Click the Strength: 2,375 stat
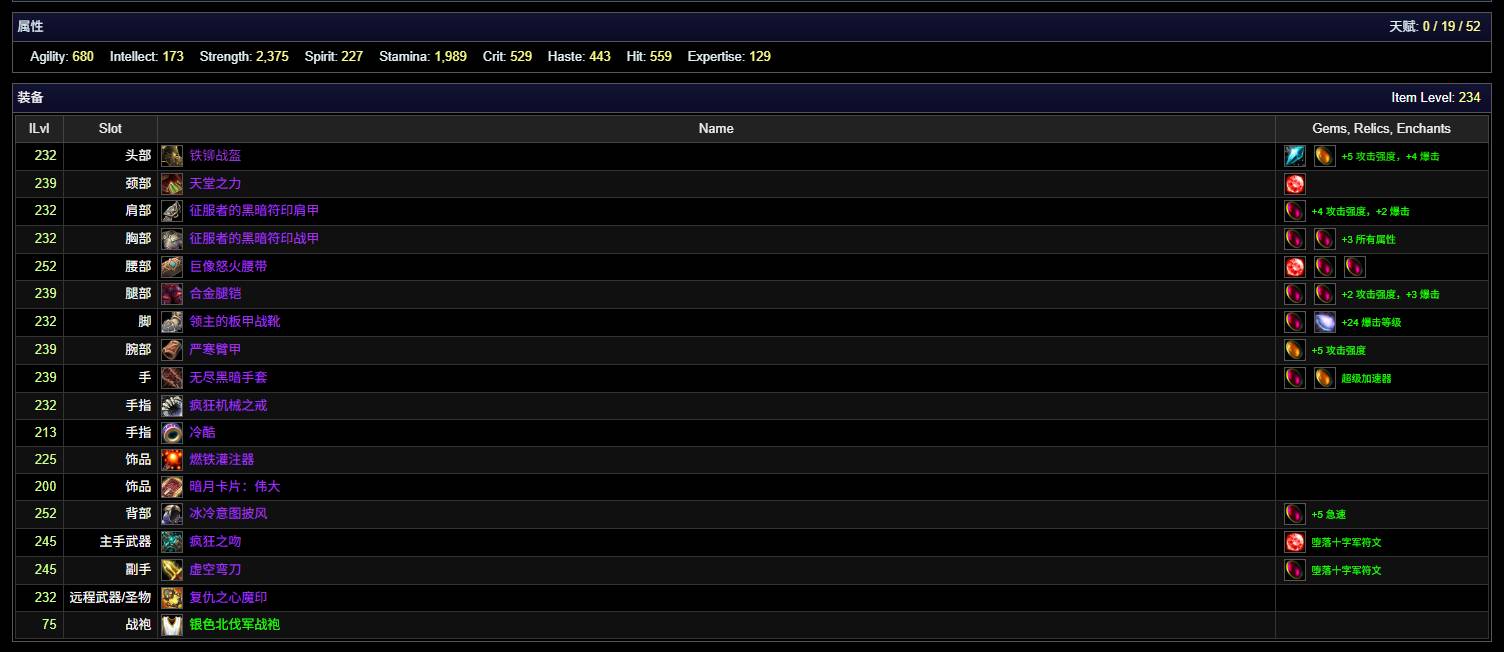This screenshot has height=652, width=1504. click(244, 57)
